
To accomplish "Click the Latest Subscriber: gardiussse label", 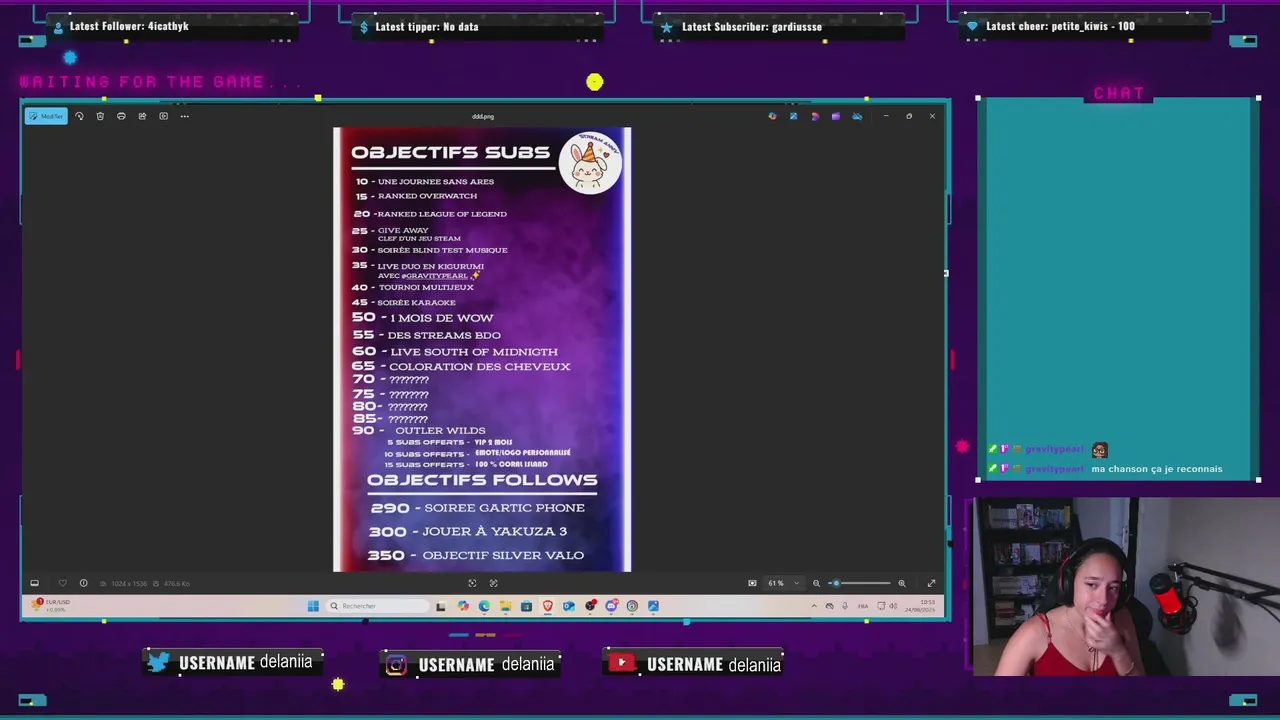I will tap(751, 26).
